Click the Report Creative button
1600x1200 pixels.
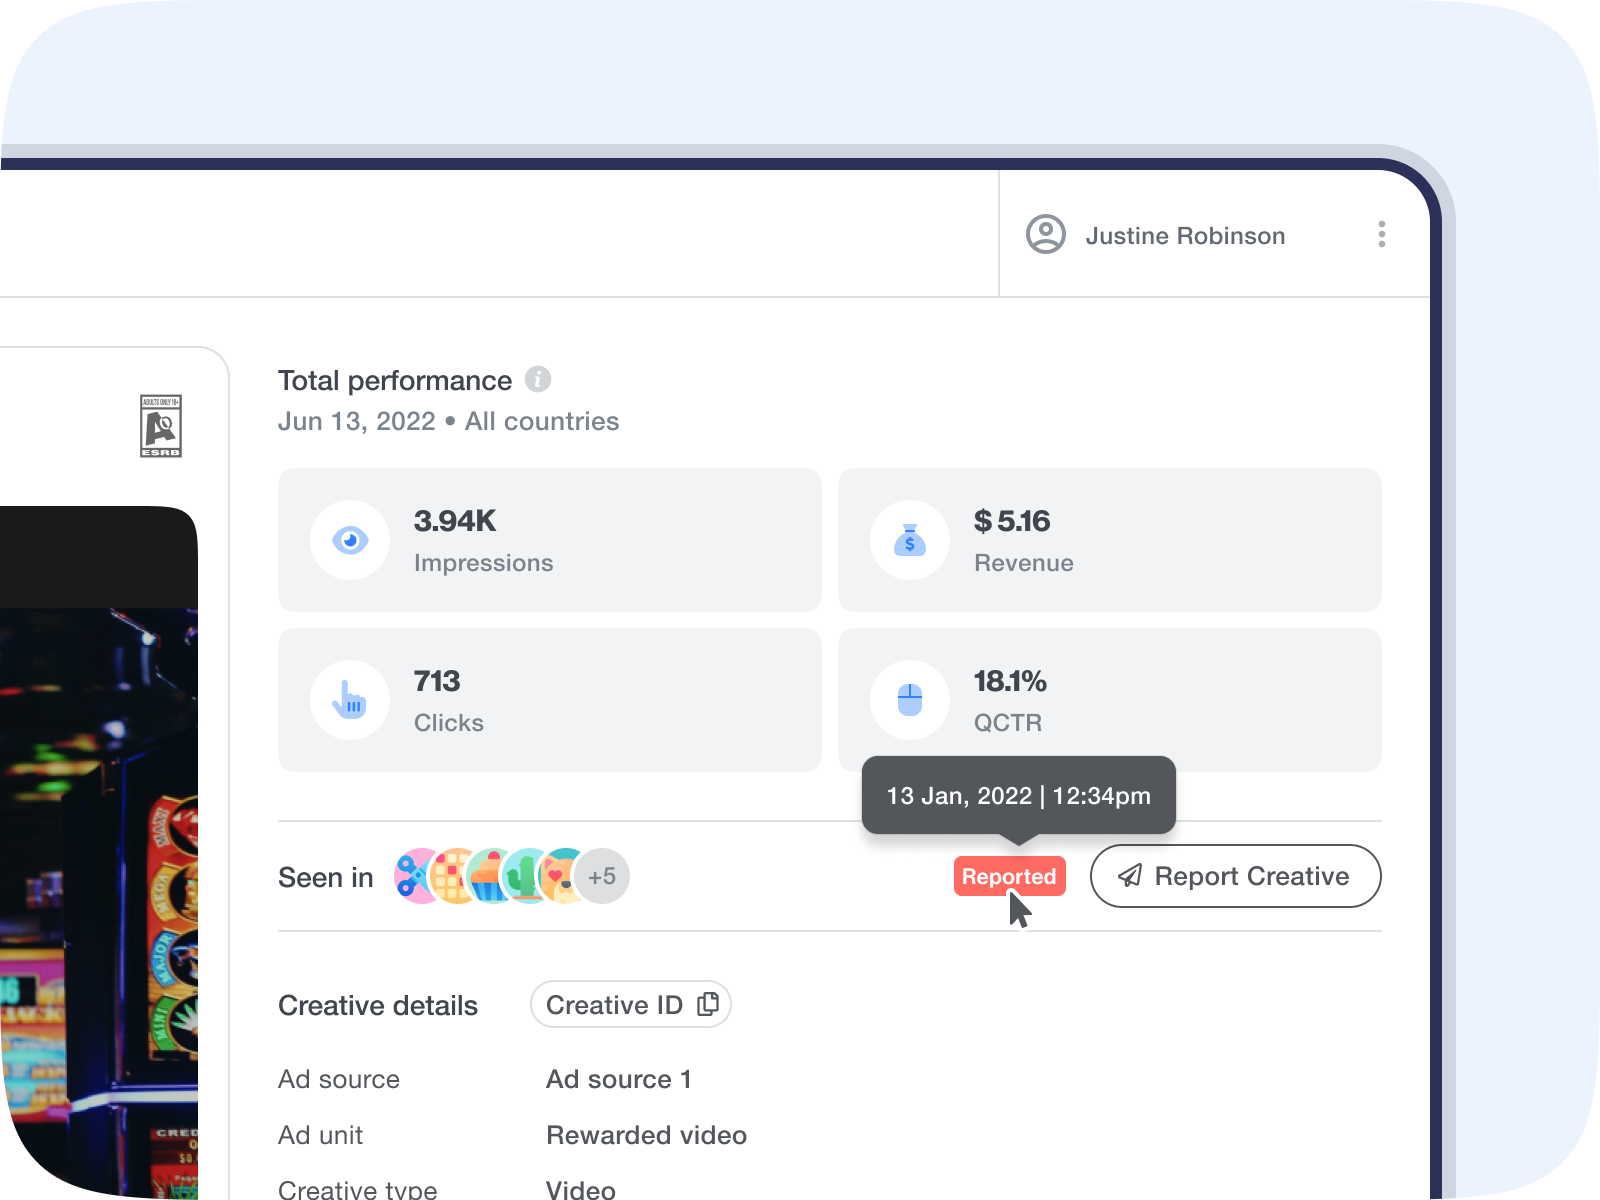click(x=1236, y=876)
